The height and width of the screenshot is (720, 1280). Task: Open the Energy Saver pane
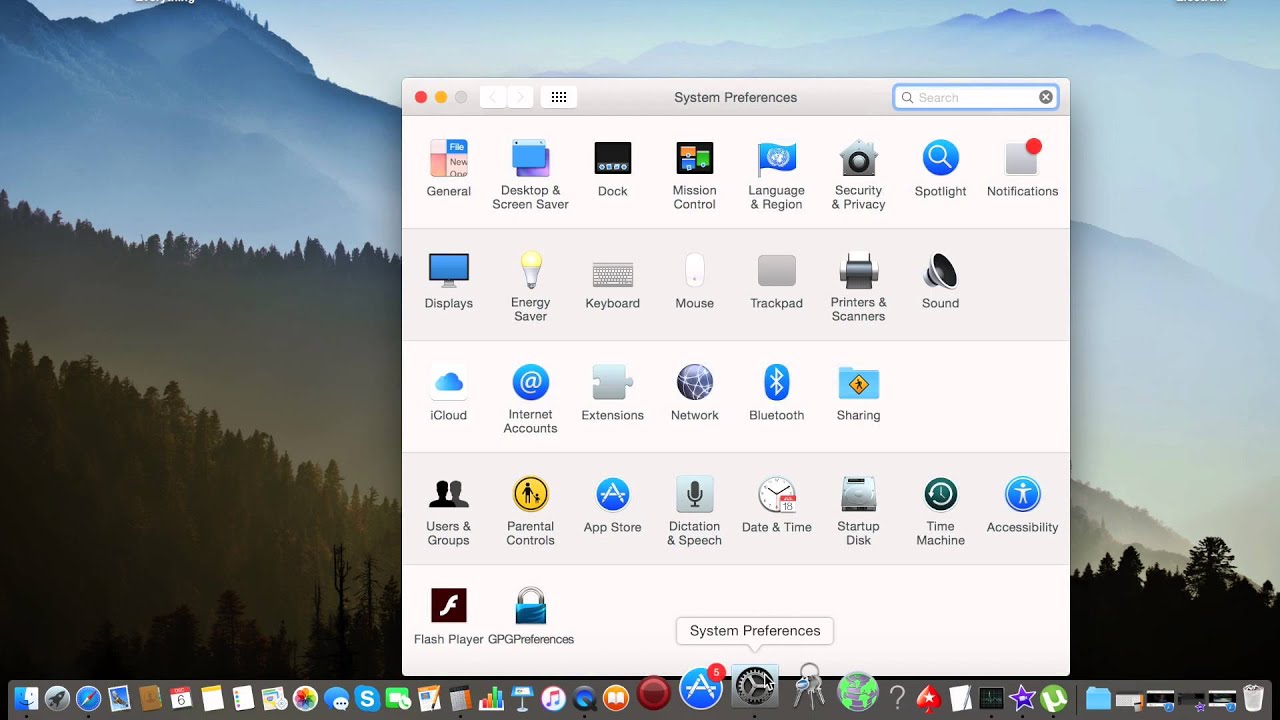click(x=530, y=287)
